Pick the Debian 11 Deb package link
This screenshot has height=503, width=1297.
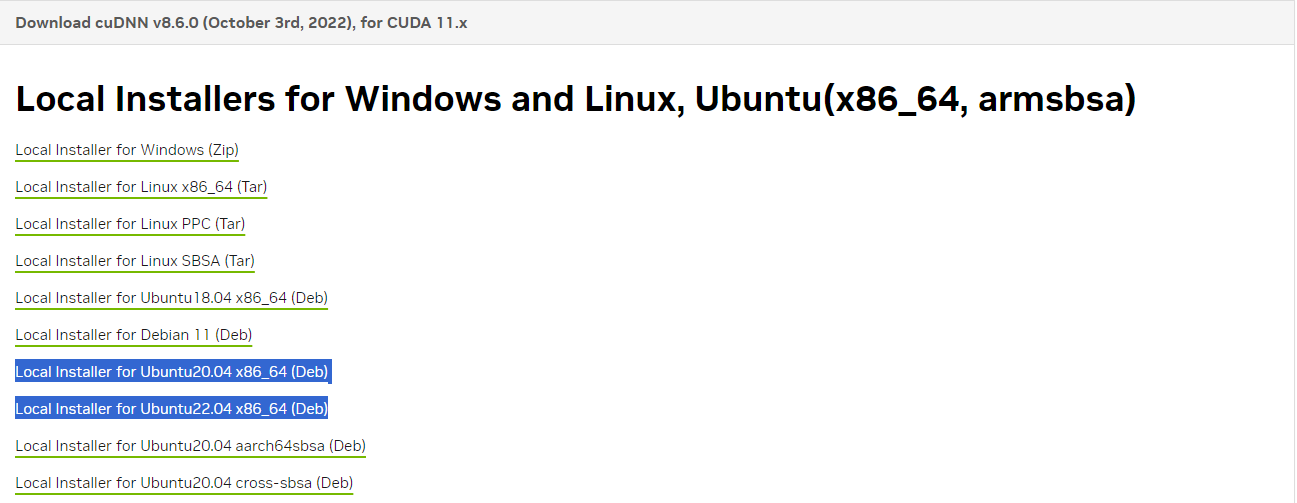point(134,335)
